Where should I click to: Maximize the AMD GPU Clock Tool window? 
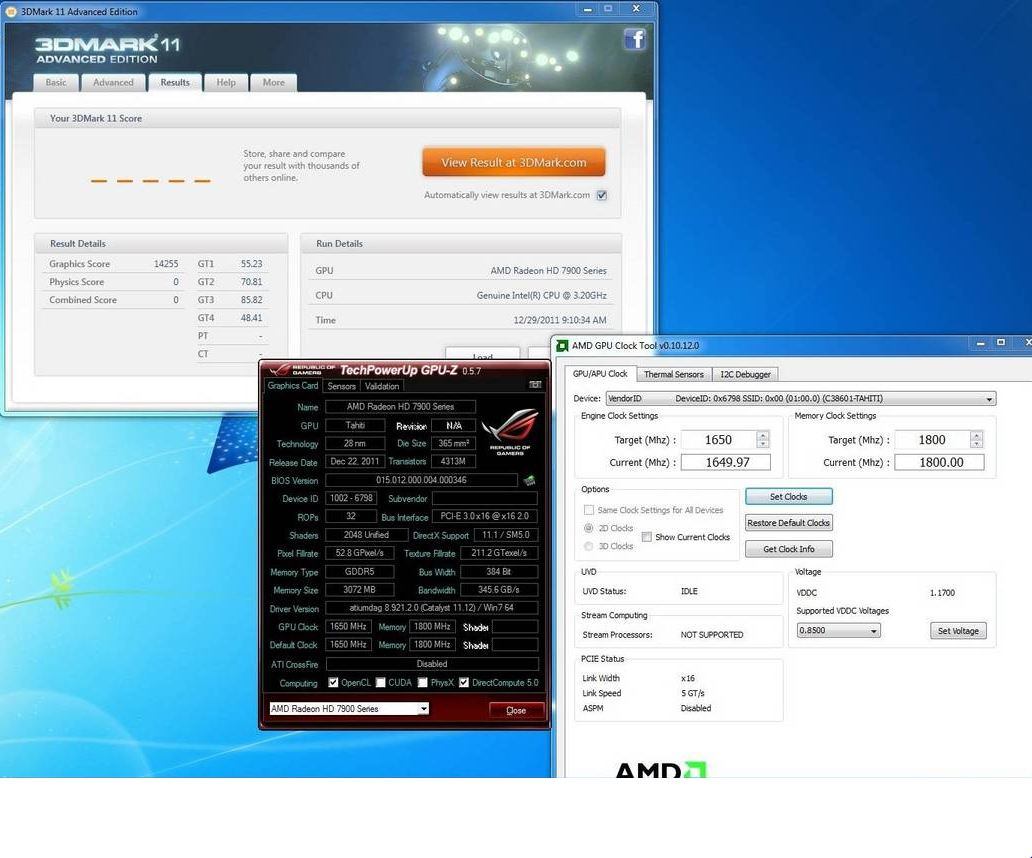(x=1001, y=343)
